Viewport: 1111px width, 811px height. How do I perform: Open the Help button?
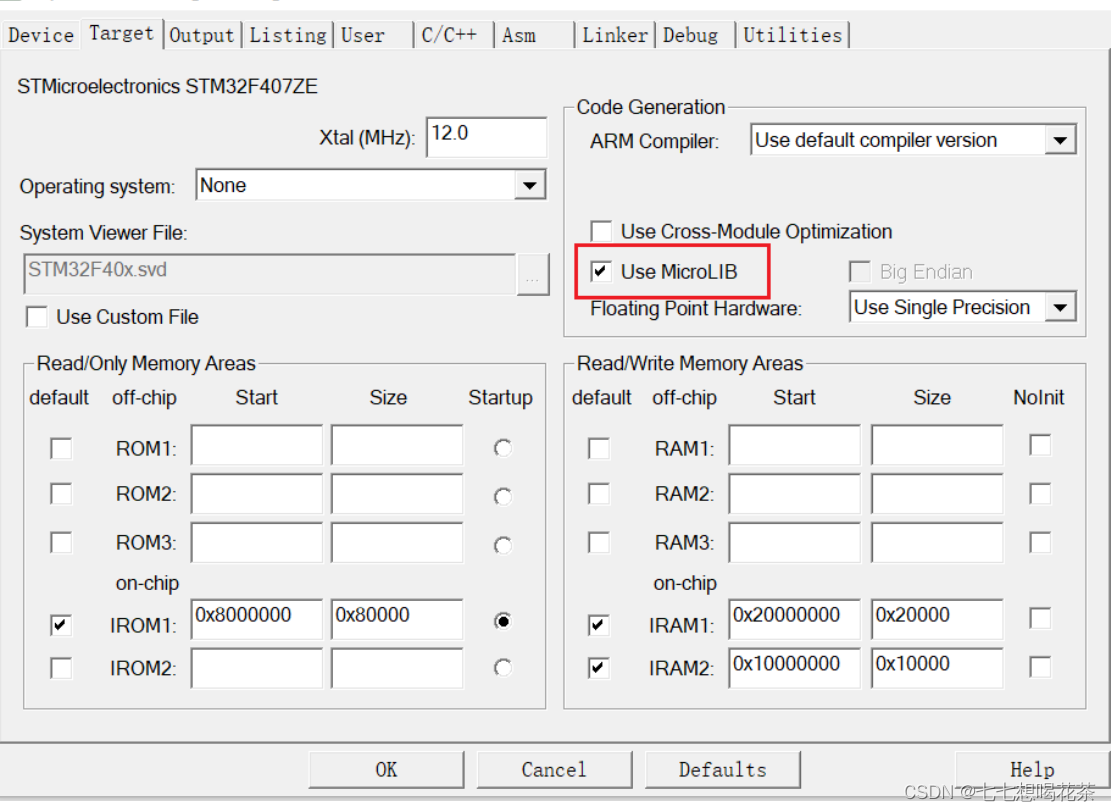click(1032, 770)
